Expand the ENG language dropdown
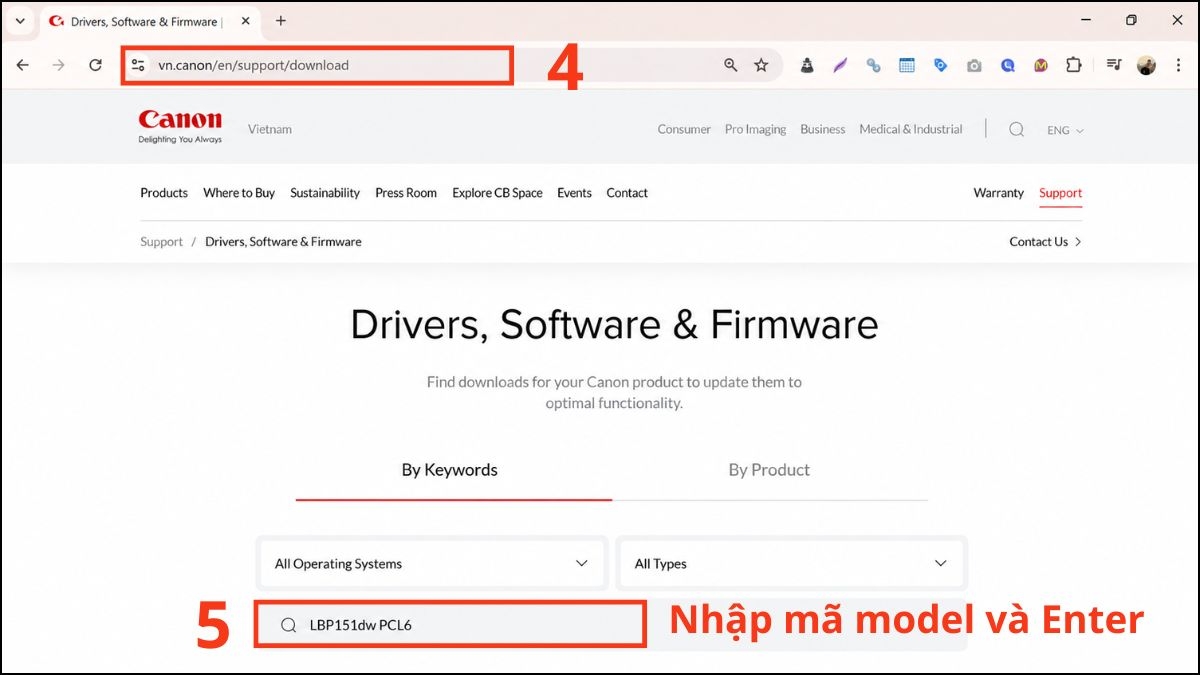This screenshot has width=1200, height=675. click(1065, 130)
